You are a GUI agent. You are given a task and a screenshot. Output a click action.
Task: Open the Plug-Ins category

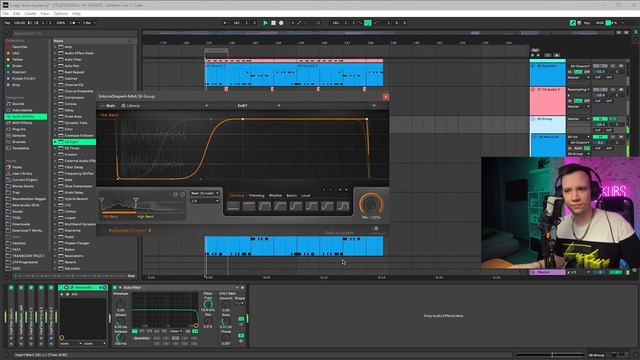[19, 129]
